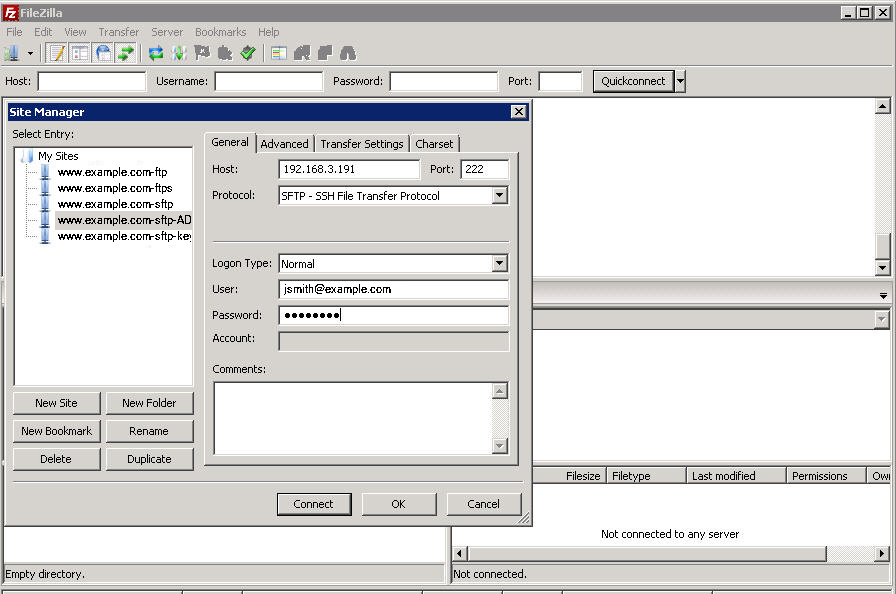
Task: Open the Protocol dropdown list
Action: point(499,195)
